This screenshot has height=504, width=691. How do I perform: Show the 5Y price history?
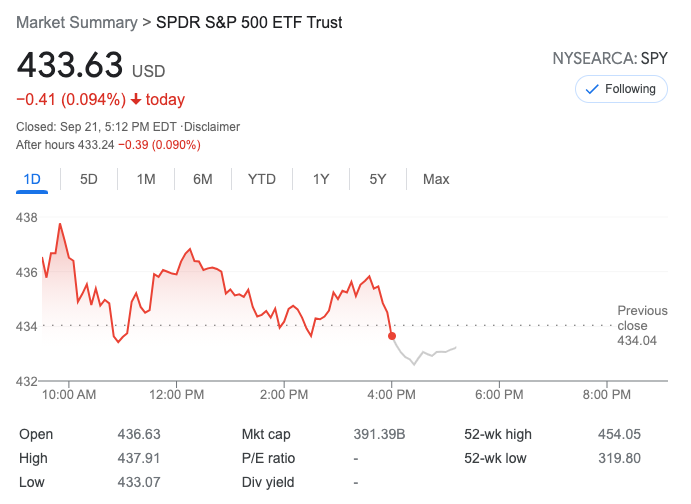point(377,179)
